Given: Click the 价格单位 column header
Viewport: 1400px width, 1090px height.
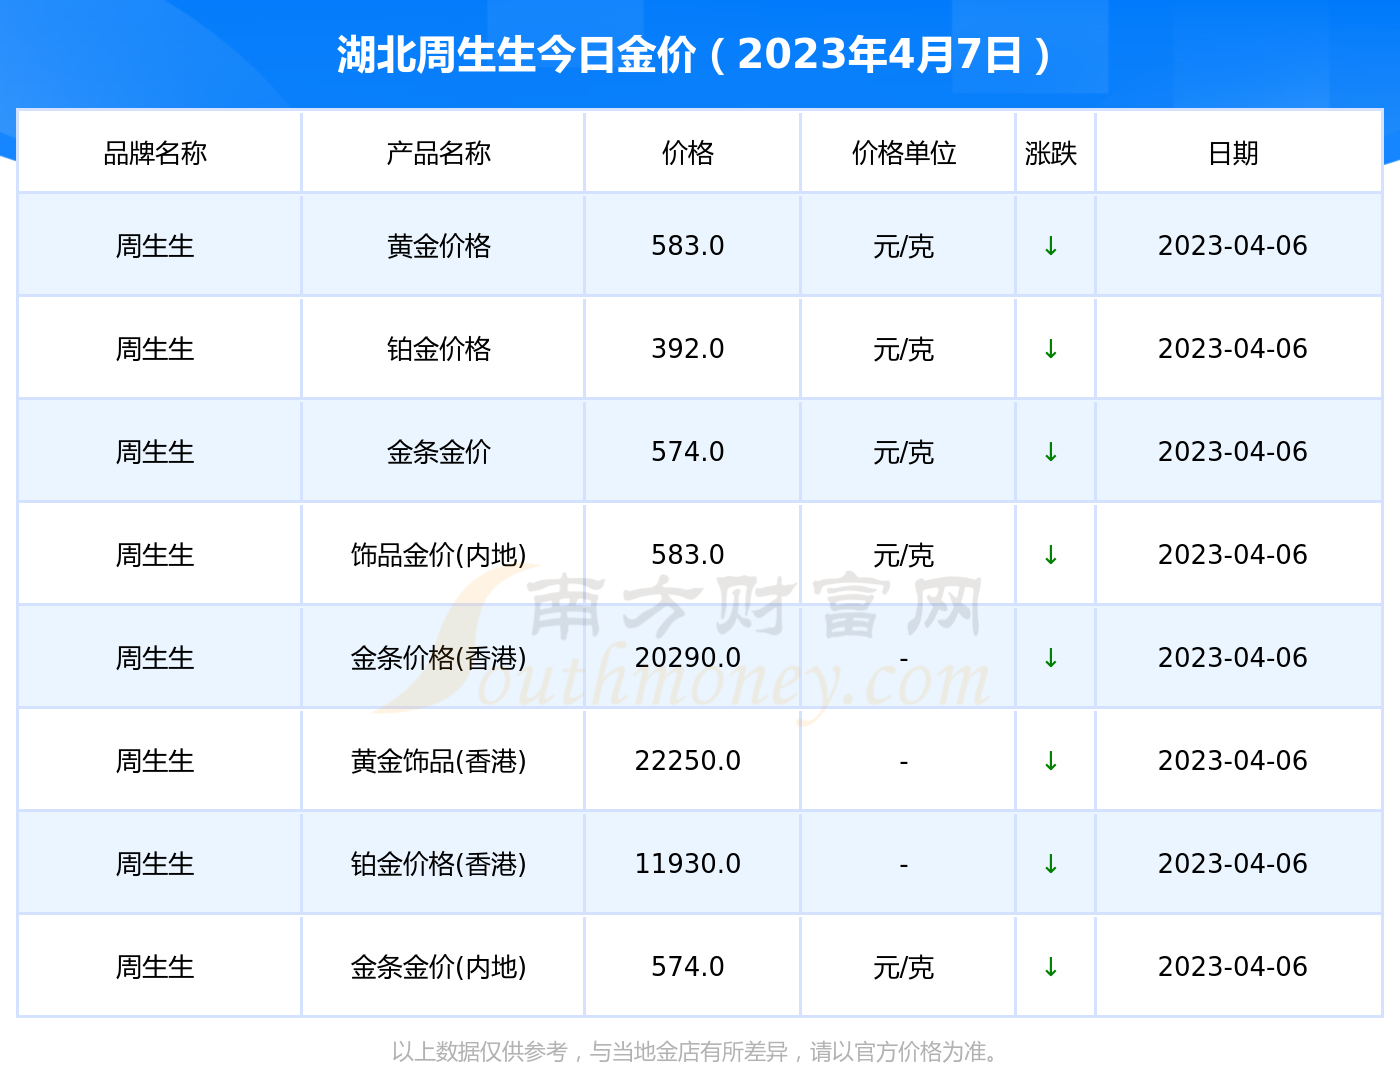Looking at the screenshot, I should [x=904, y=153].
